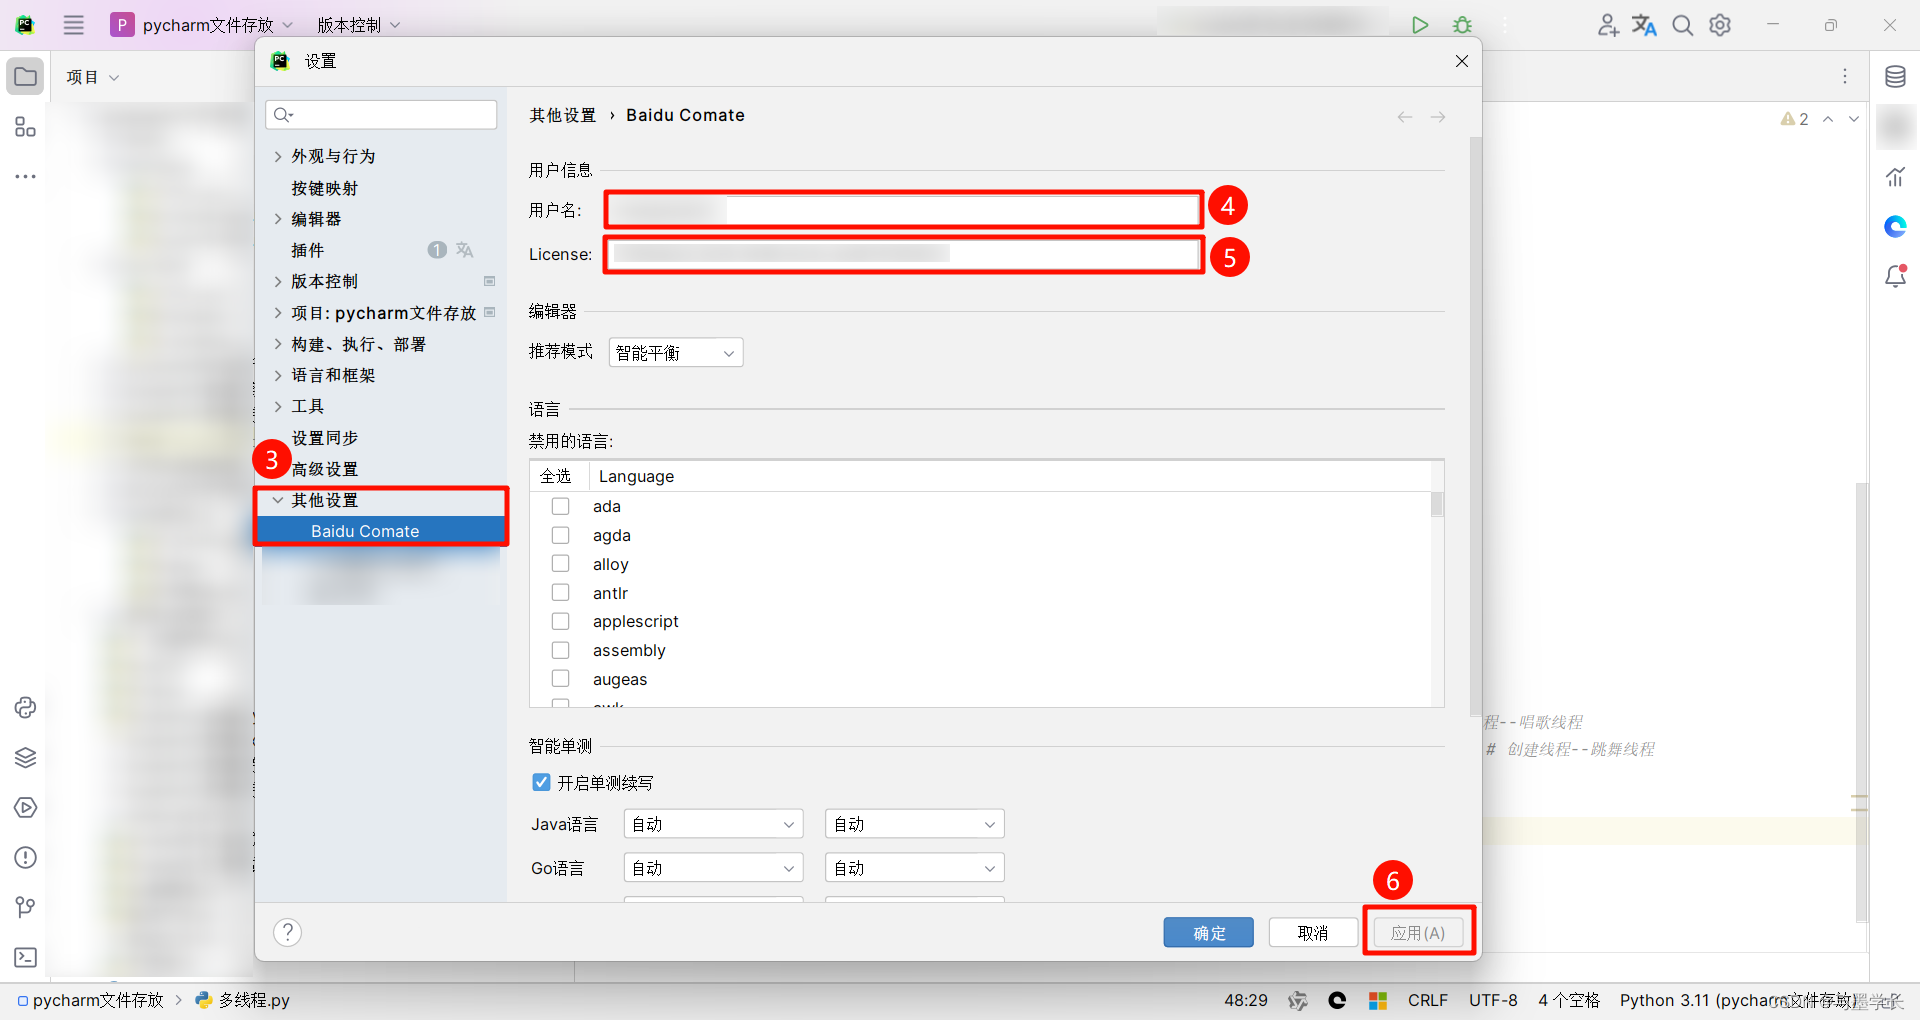
Task: Open Baidu Comate sidebar icon
Action: point(1895,227)
